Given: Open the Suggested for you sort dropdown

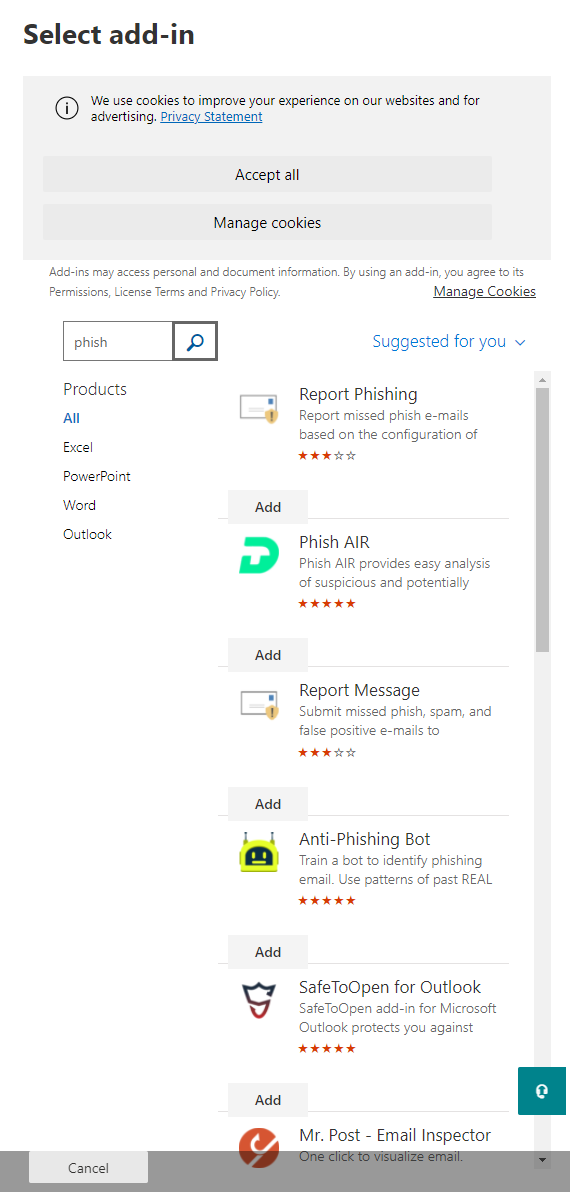Looking at the screenshot, I should [449, 341].
